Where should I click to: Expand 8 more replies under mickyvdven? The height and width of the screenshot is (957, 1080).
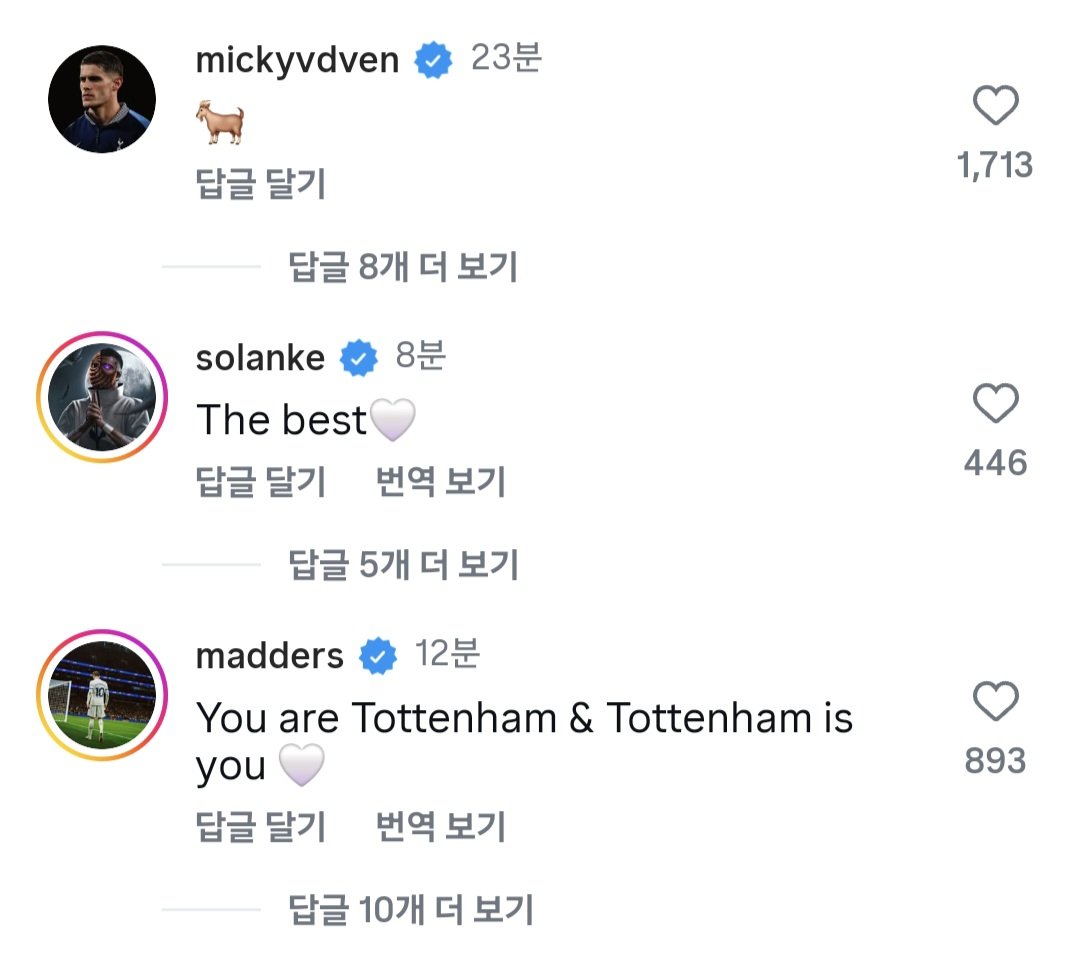[403, 267]
